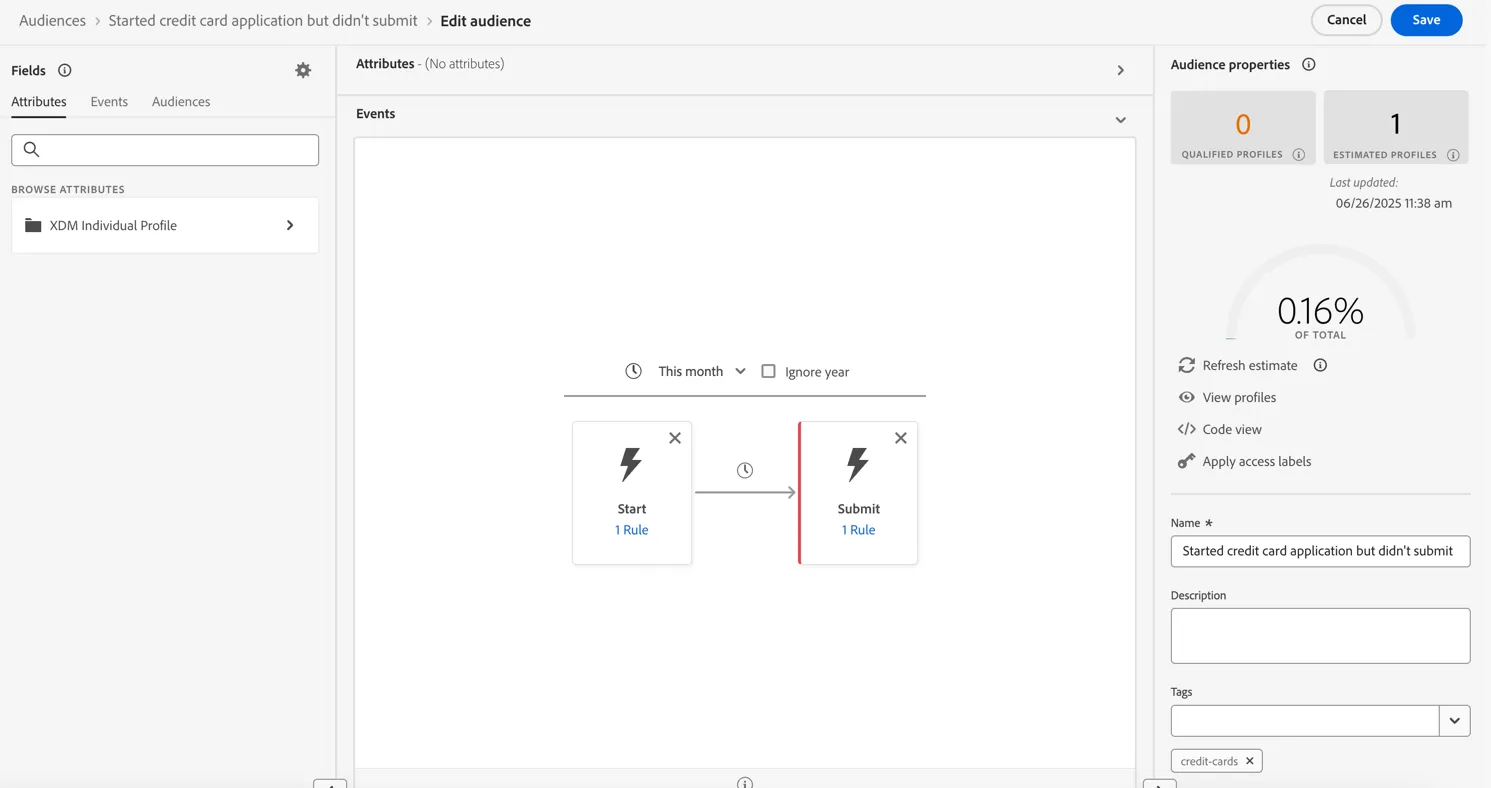Image resolution: width=1491 pixels, height=788 pixels.
Task: Click the Cancel button
Action: [x=1346, y=20]
